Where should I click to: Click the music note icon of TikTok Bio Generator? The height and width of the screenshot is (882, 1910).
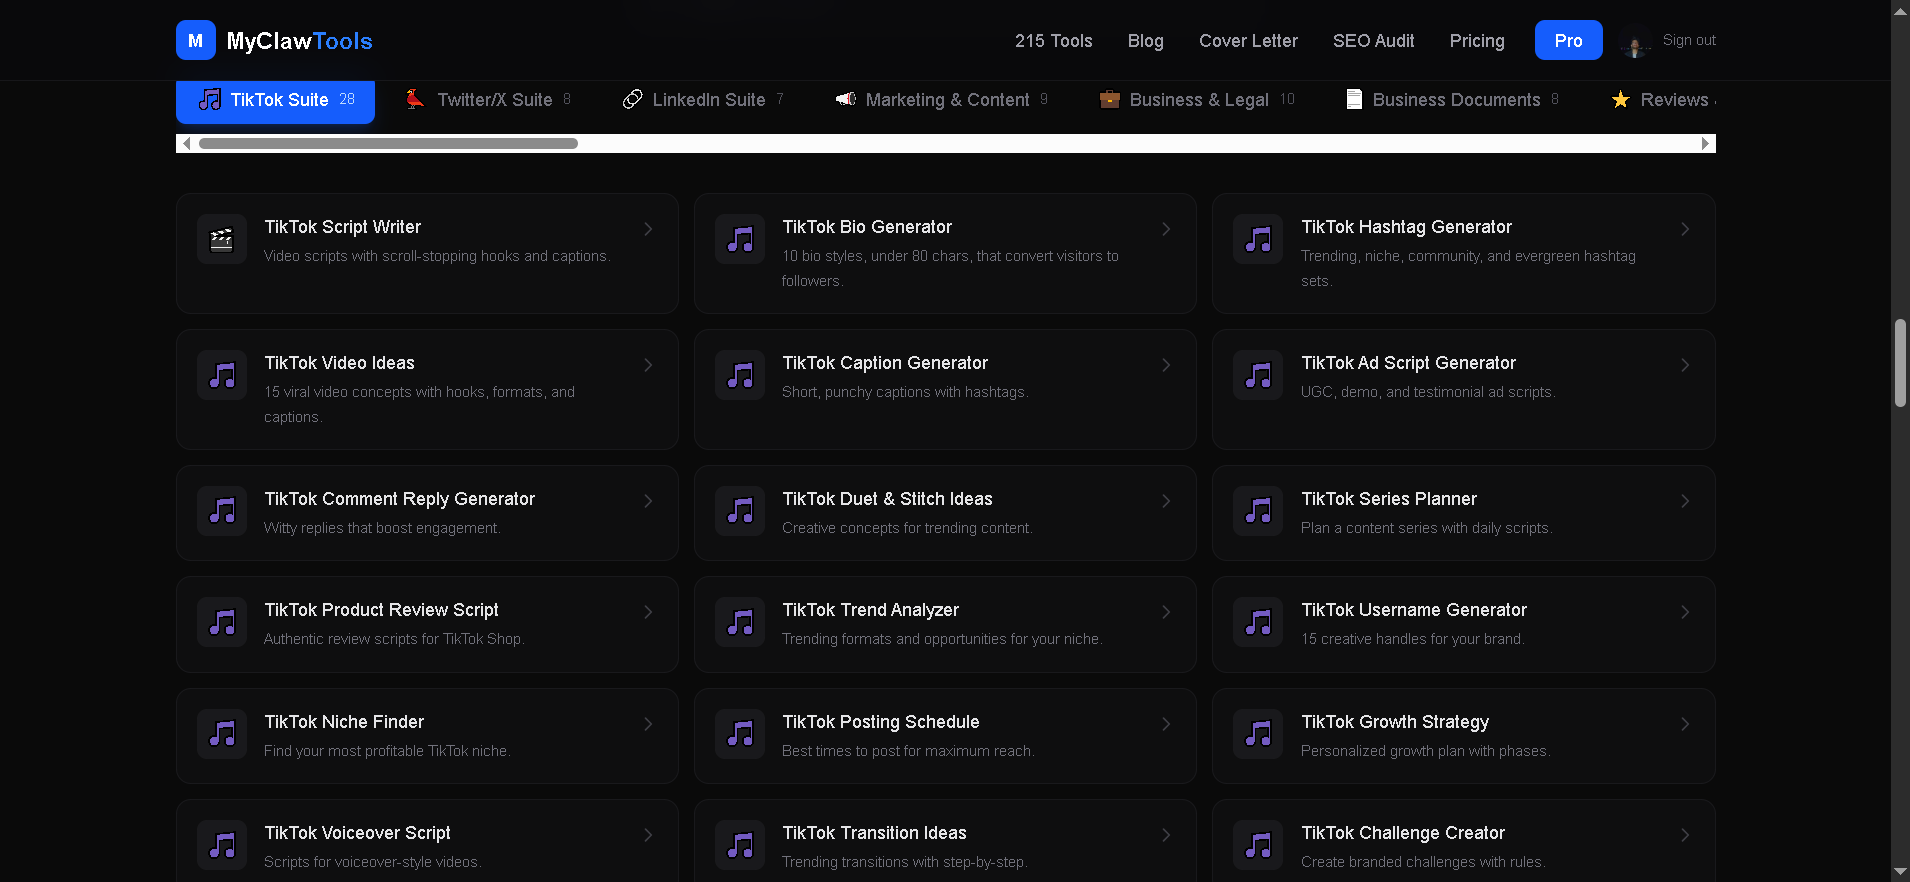tap(740, 239)
